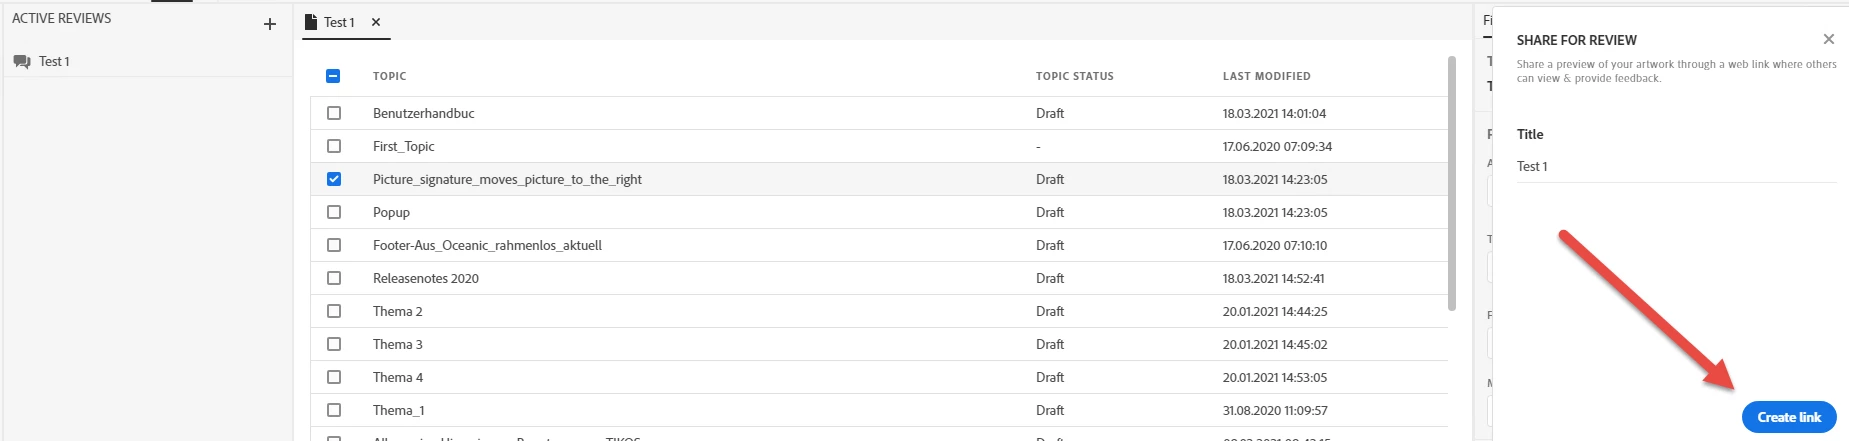This screenshot has height=441, width=1849.
Task: Open the Test 1 review in Active Reviews
Action: coord(54,62)
